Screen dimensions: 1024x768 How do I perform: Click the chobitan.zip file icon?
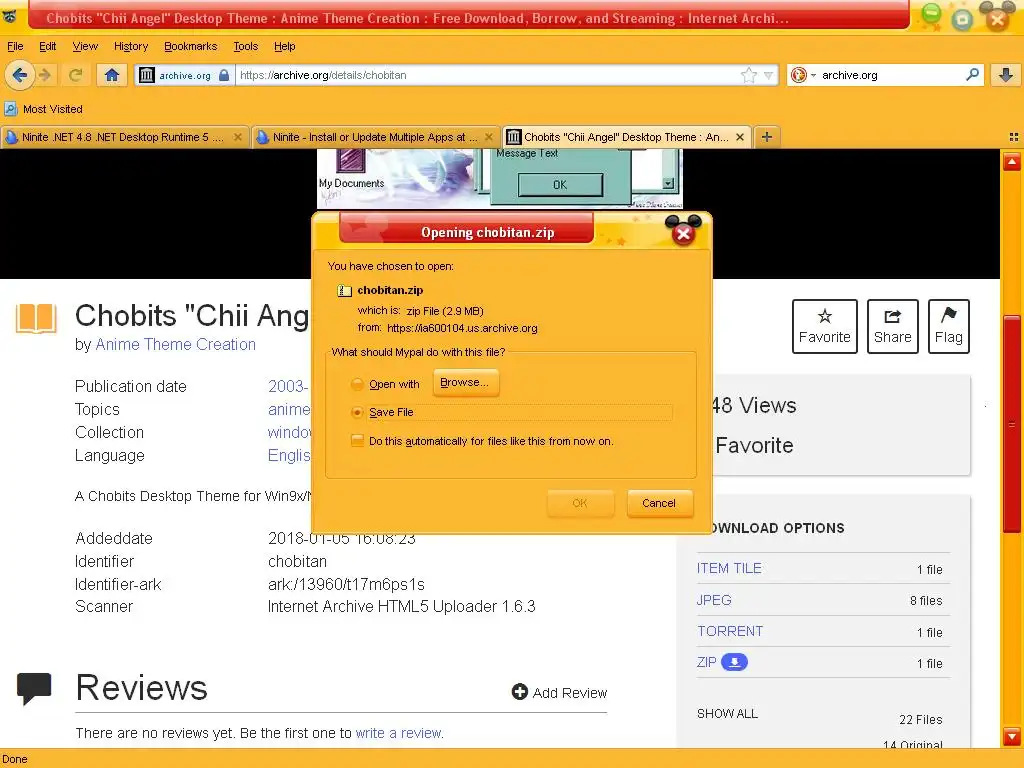(x=344, y=291)
